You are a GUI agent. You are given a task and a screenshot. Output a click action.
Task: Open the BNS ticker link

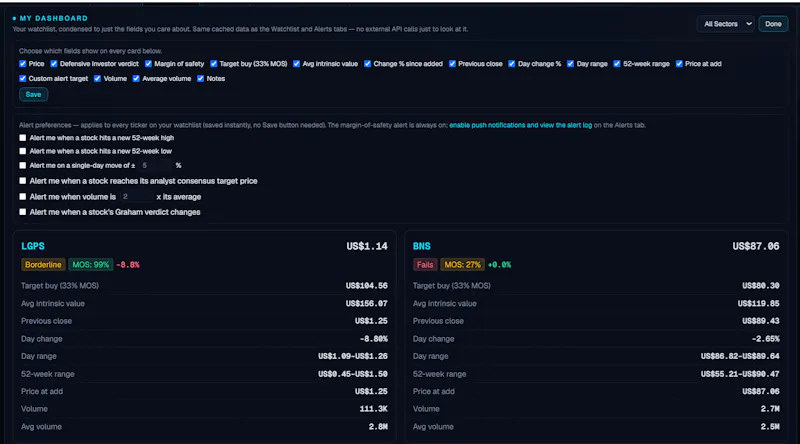point(421,246)
